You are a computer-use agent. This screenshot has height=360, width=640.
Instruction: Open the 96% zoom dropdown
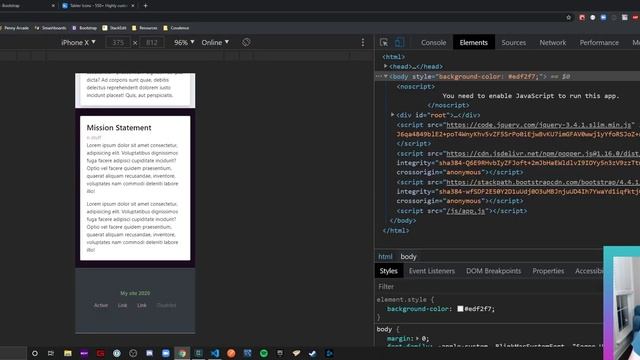(184, 42)
